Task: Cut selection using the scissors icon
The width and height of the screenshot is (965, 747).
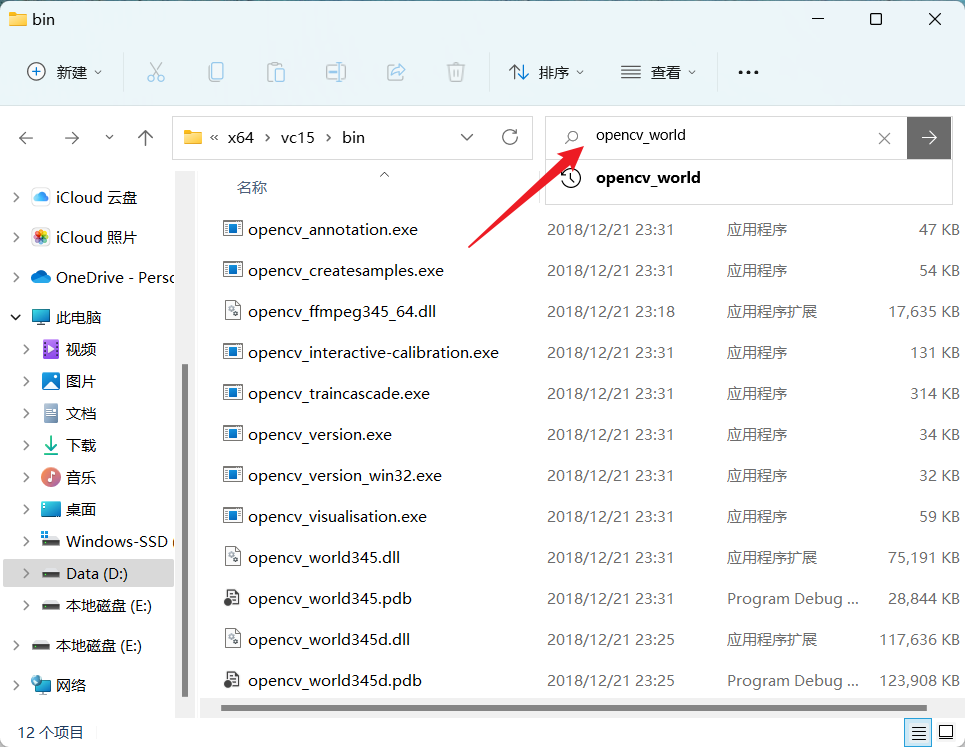Action: click(155, 71)
